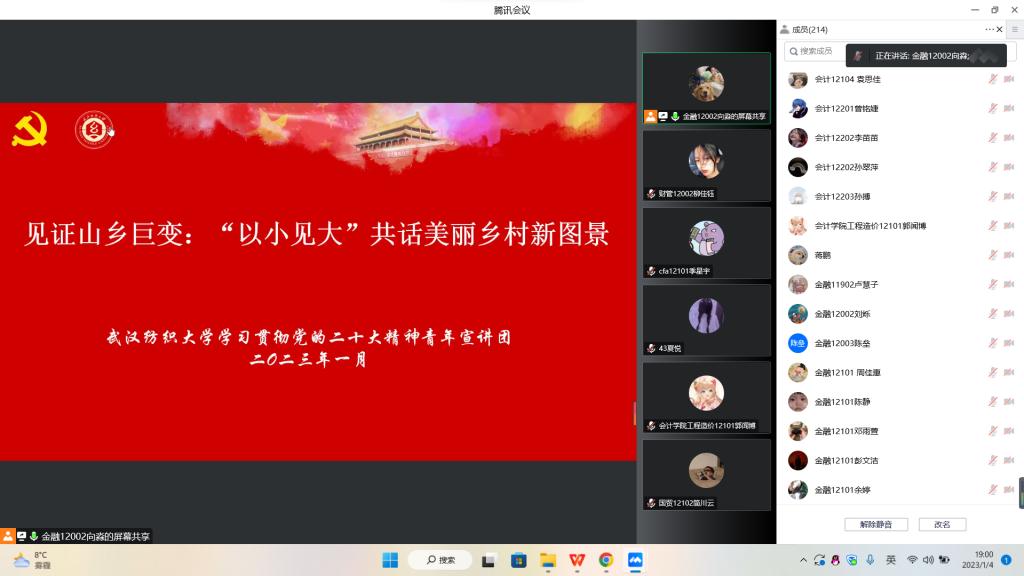Close the members panel with X icon
The image size is (1024, 576).
pyautogui.click(x=999, y=29)
